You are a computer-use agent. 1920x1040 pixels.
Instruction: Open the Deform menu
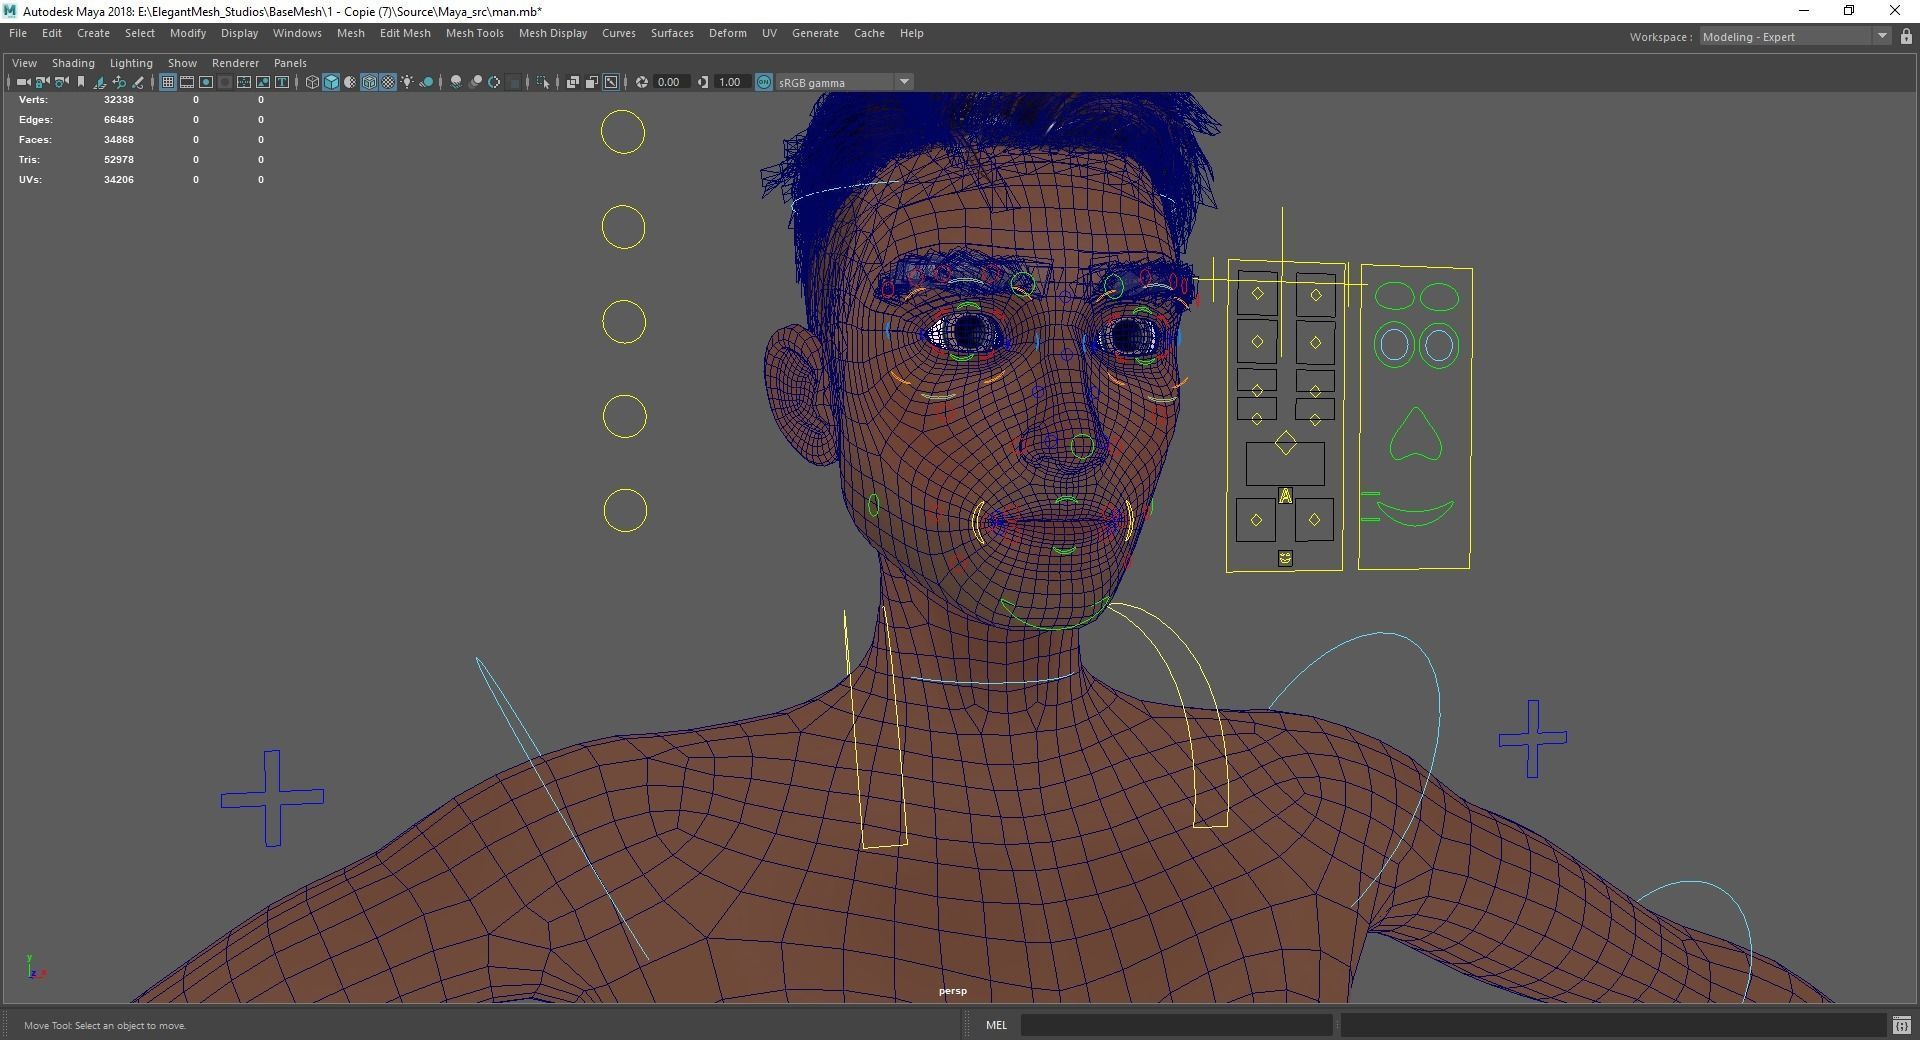727,33
